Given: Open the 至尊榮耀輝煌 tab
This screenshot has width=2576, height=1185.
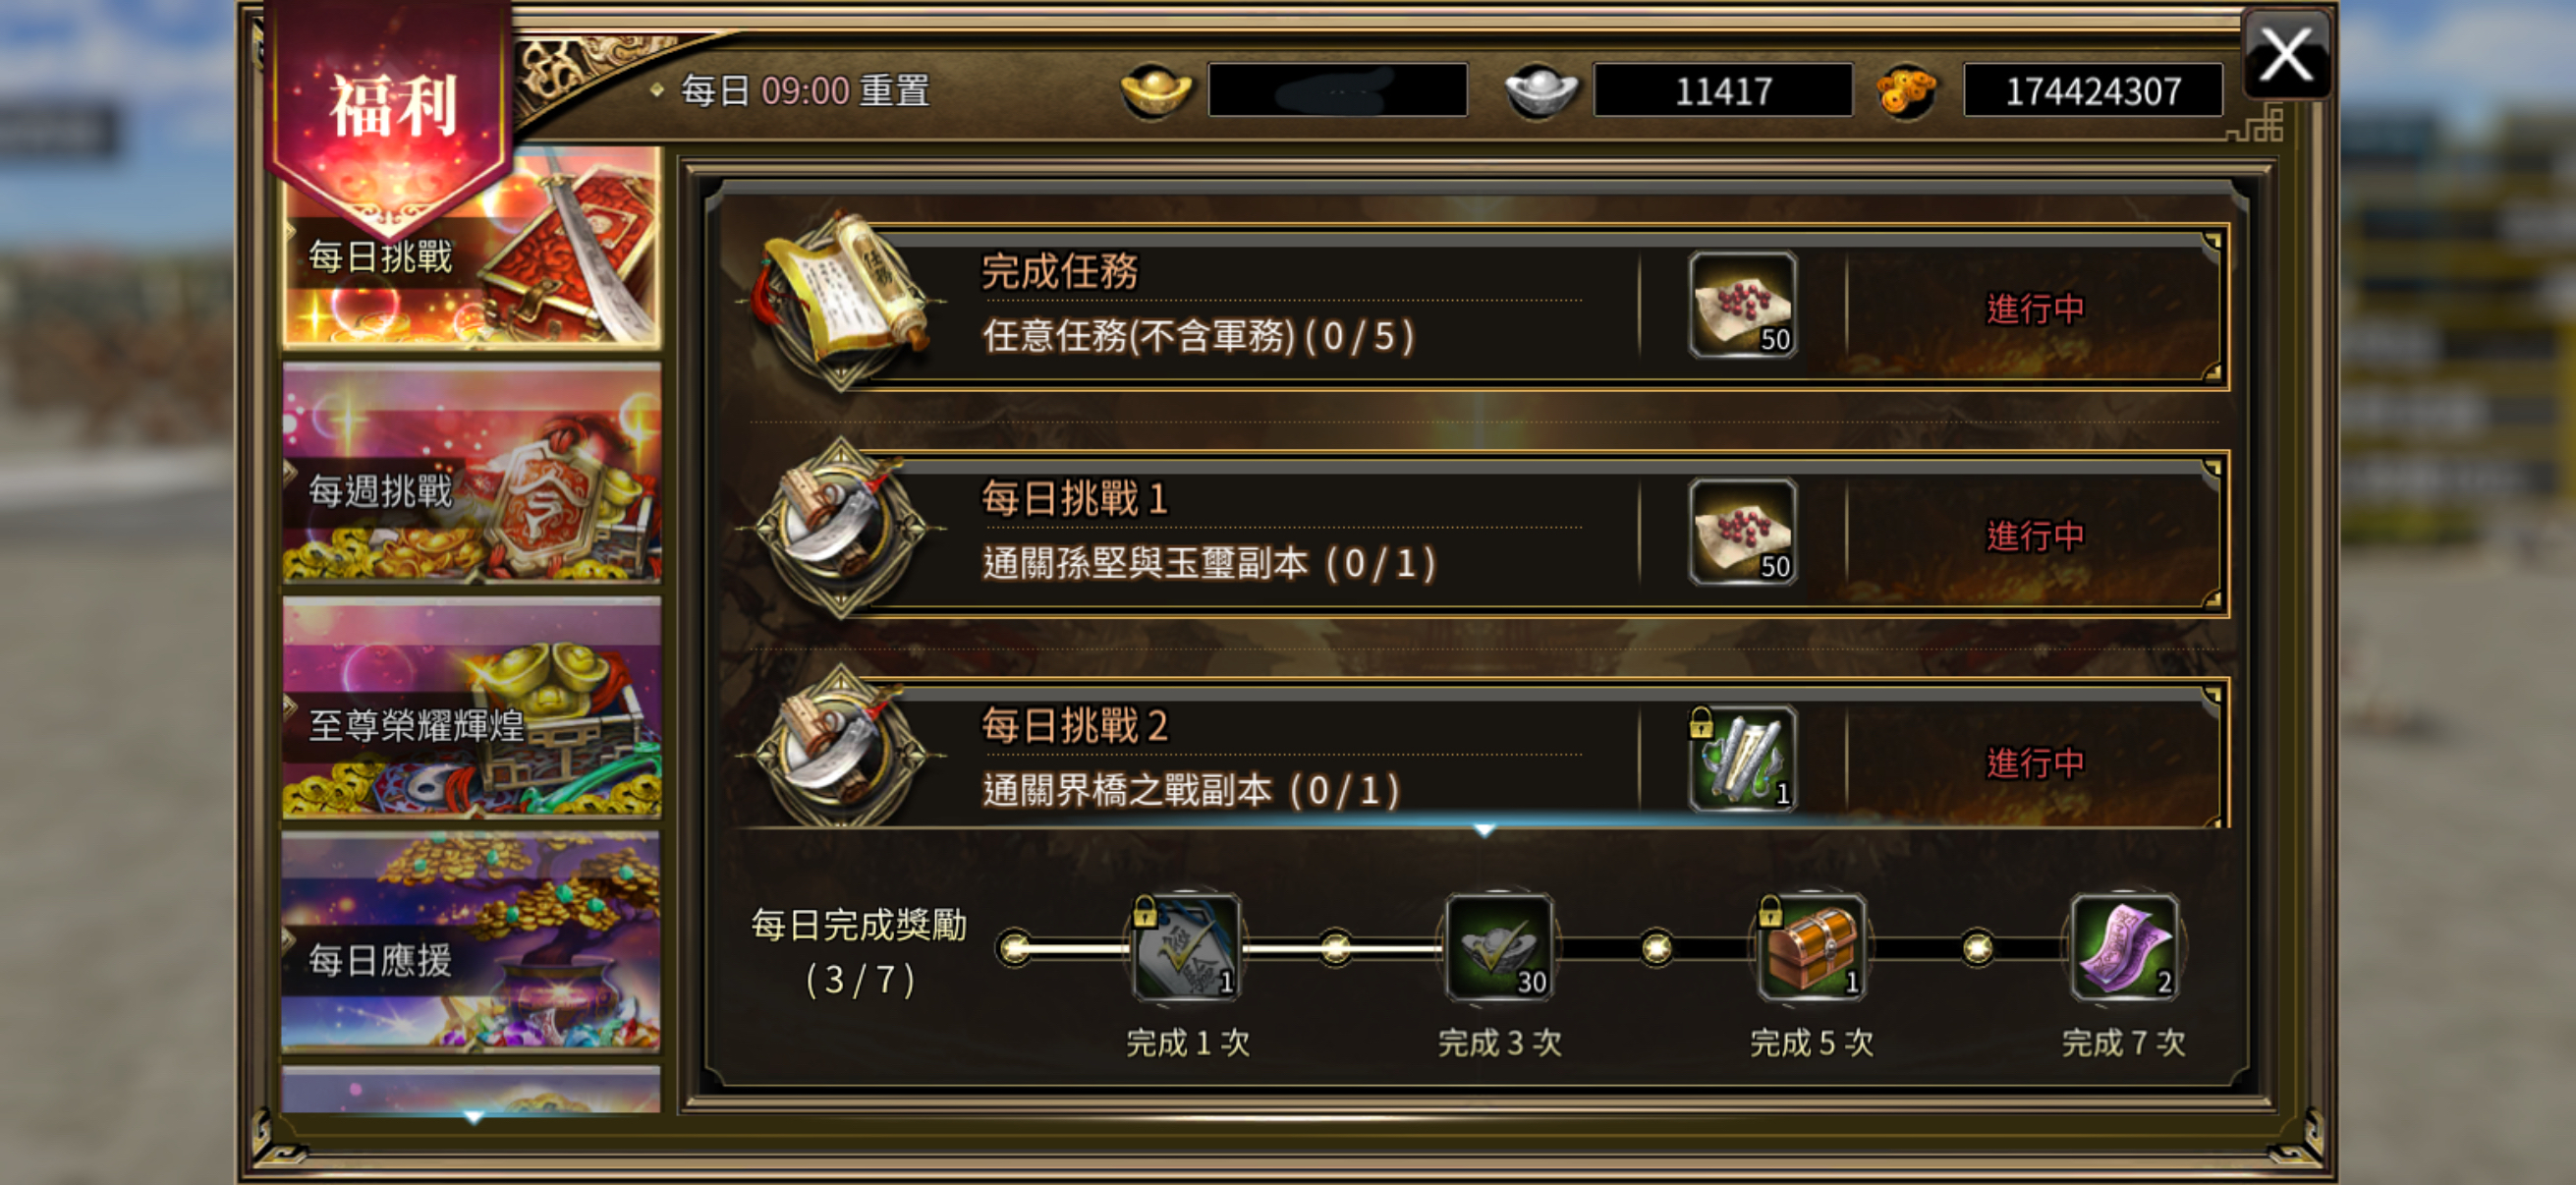Looking at the screenshot, I should (x=471, y=709).
